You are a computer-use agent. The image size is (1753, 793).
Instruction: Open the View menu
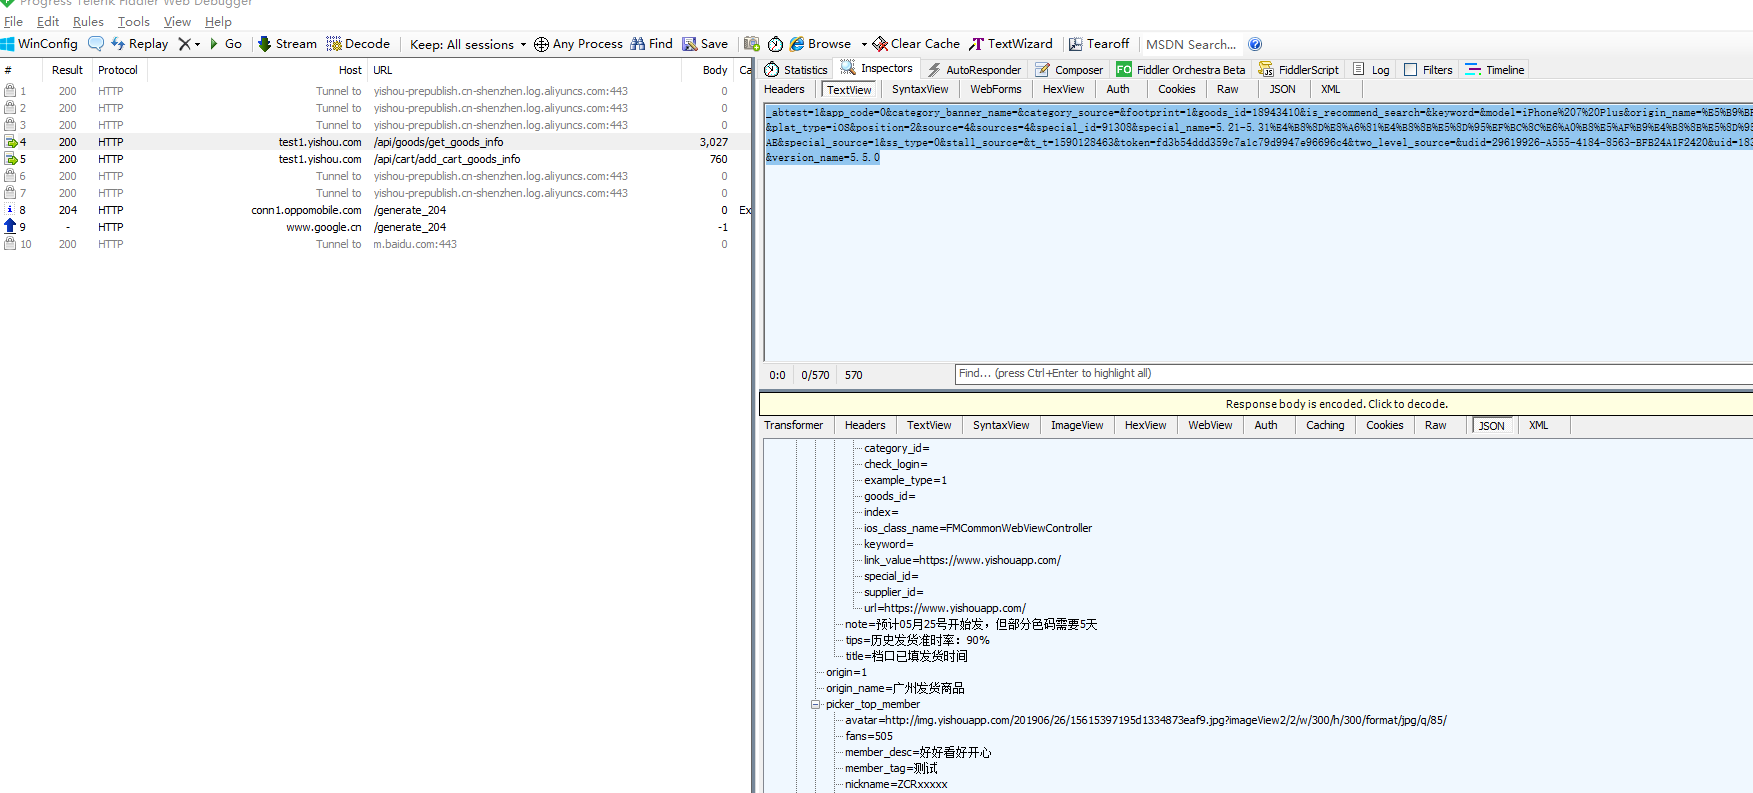coord(177,21)
